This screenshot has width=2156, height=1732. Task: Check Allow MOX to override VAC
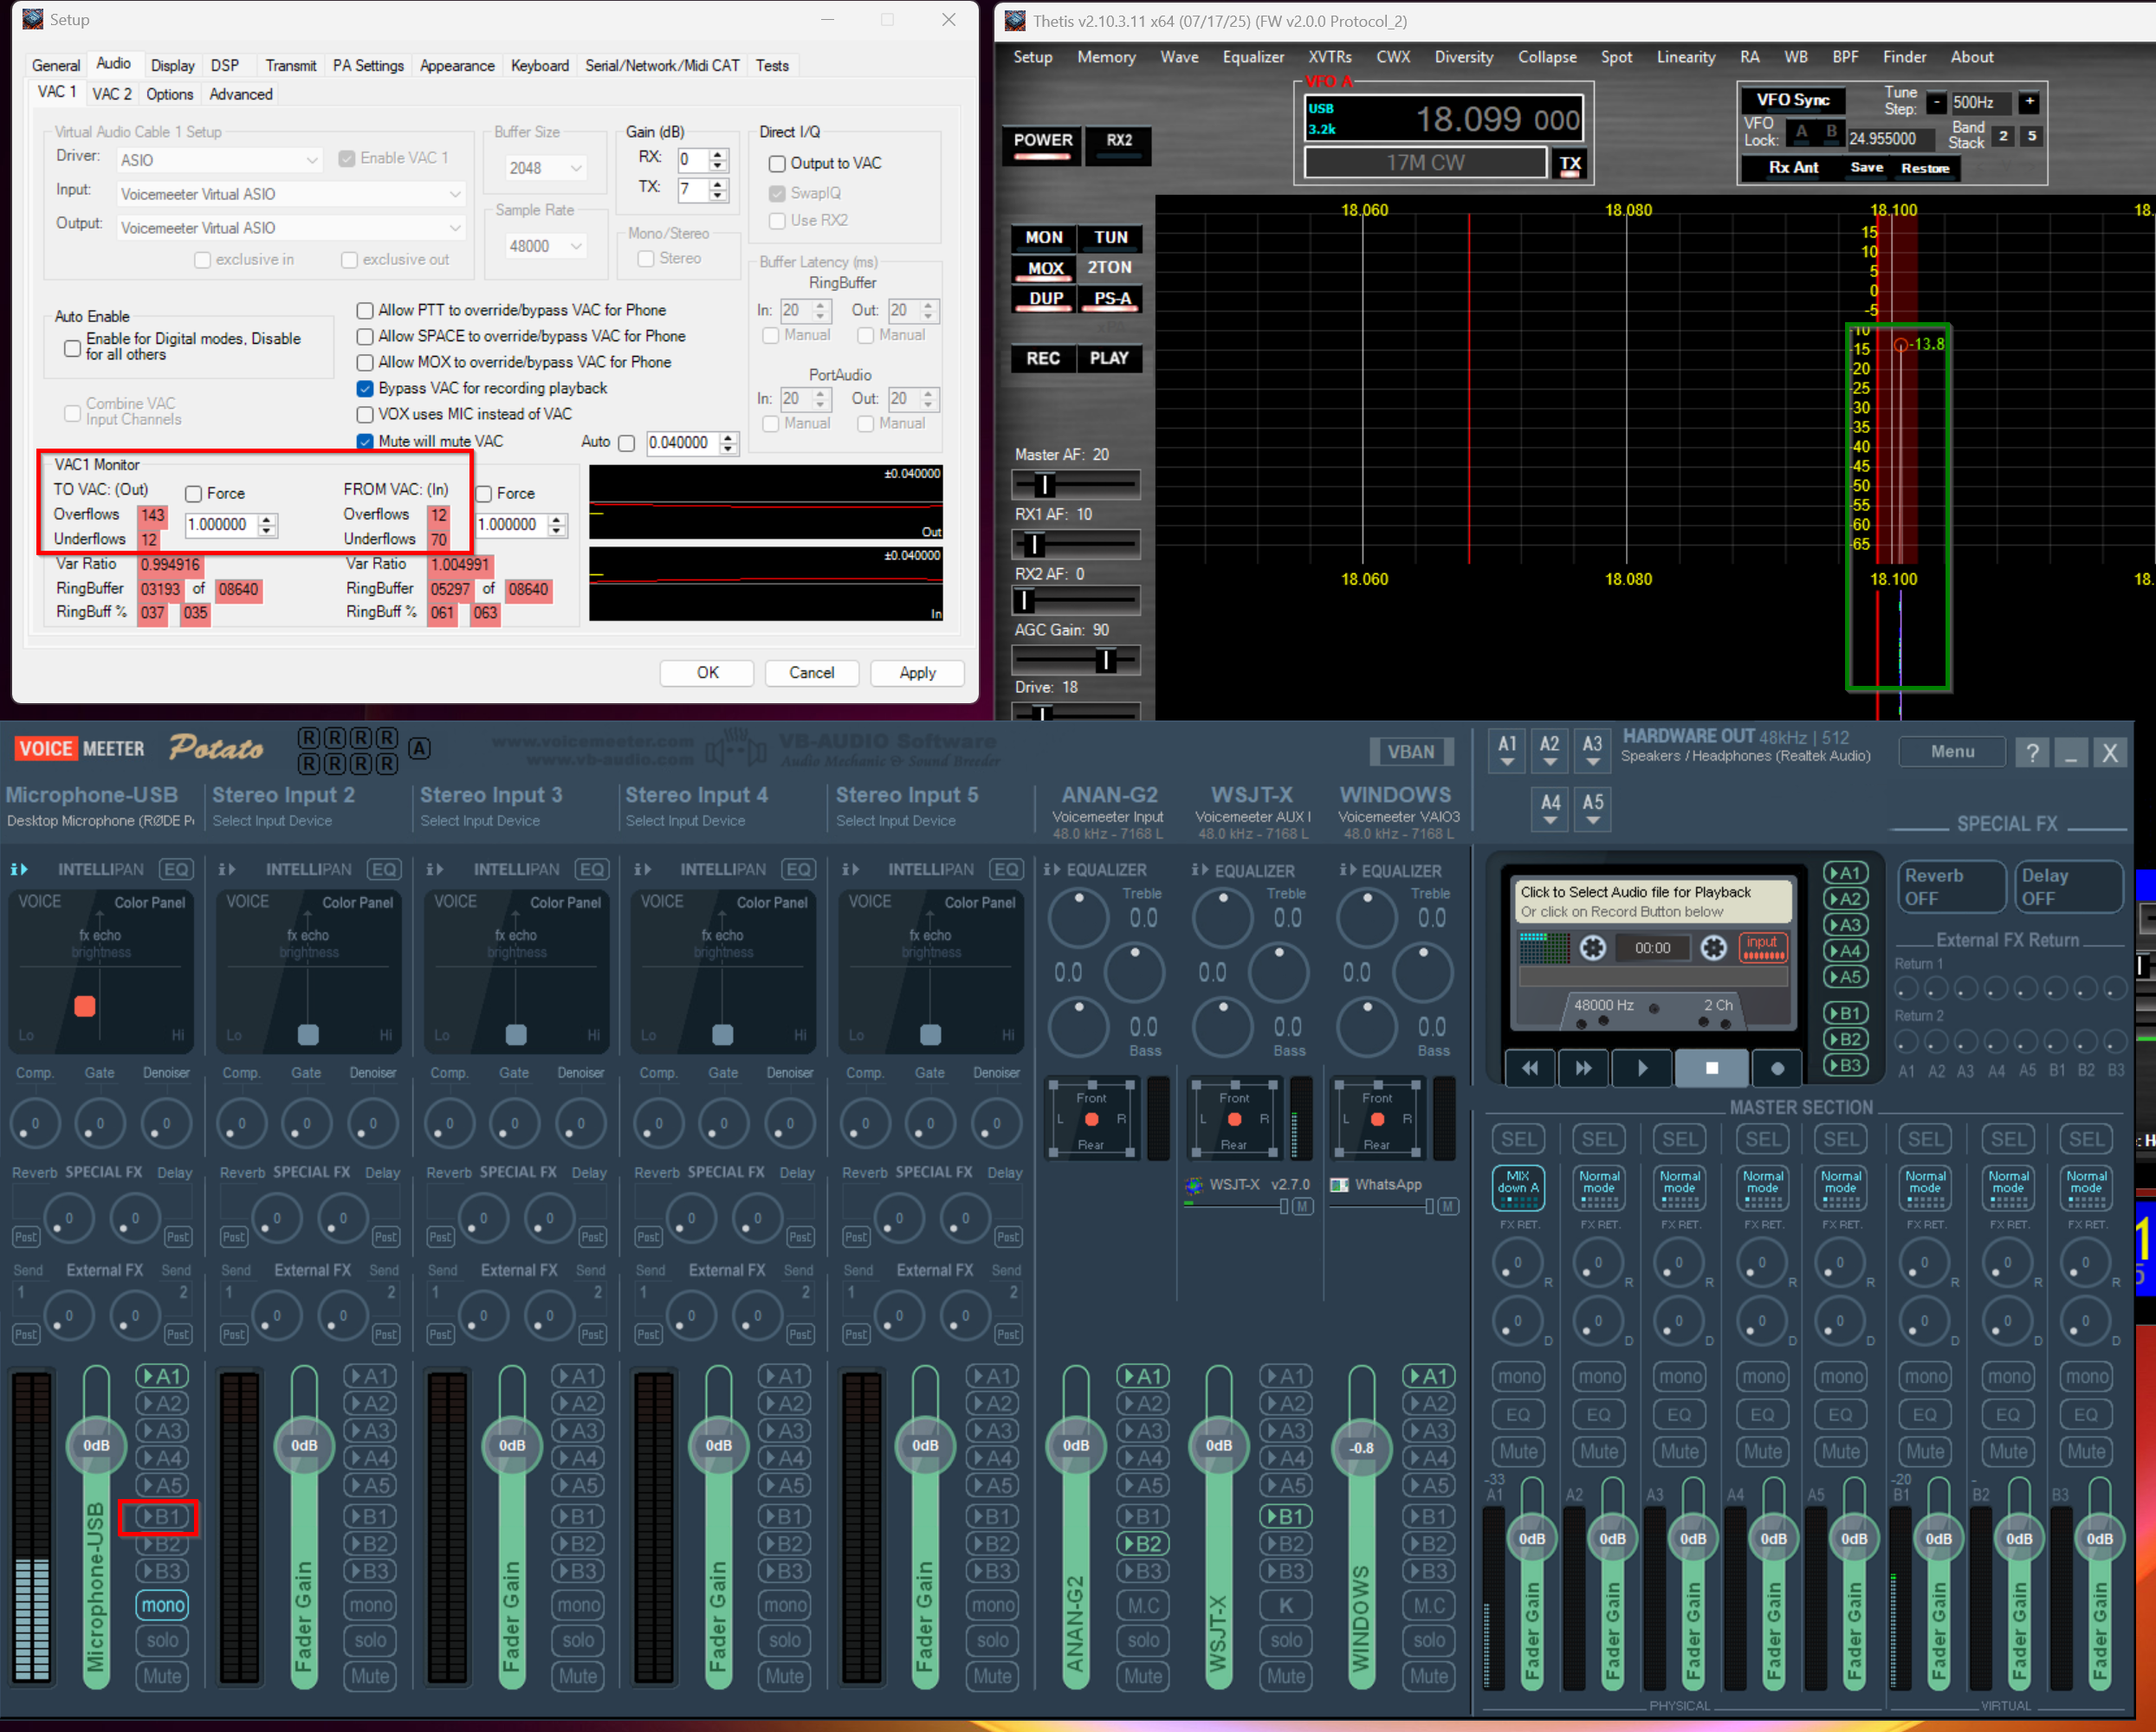[x=365, y=362]
